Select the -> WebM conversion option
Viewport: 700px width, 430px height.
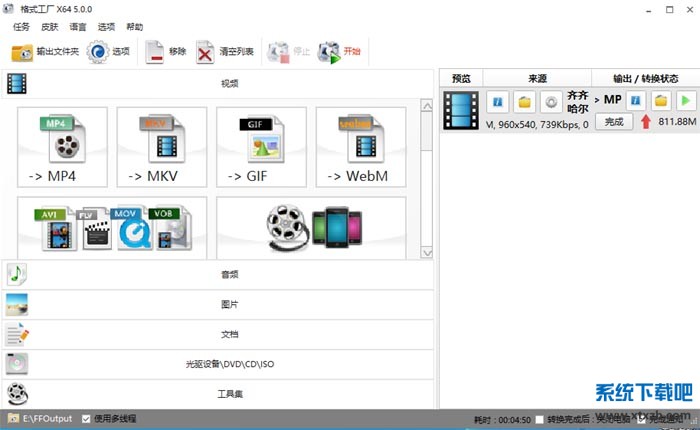[361, 147]
